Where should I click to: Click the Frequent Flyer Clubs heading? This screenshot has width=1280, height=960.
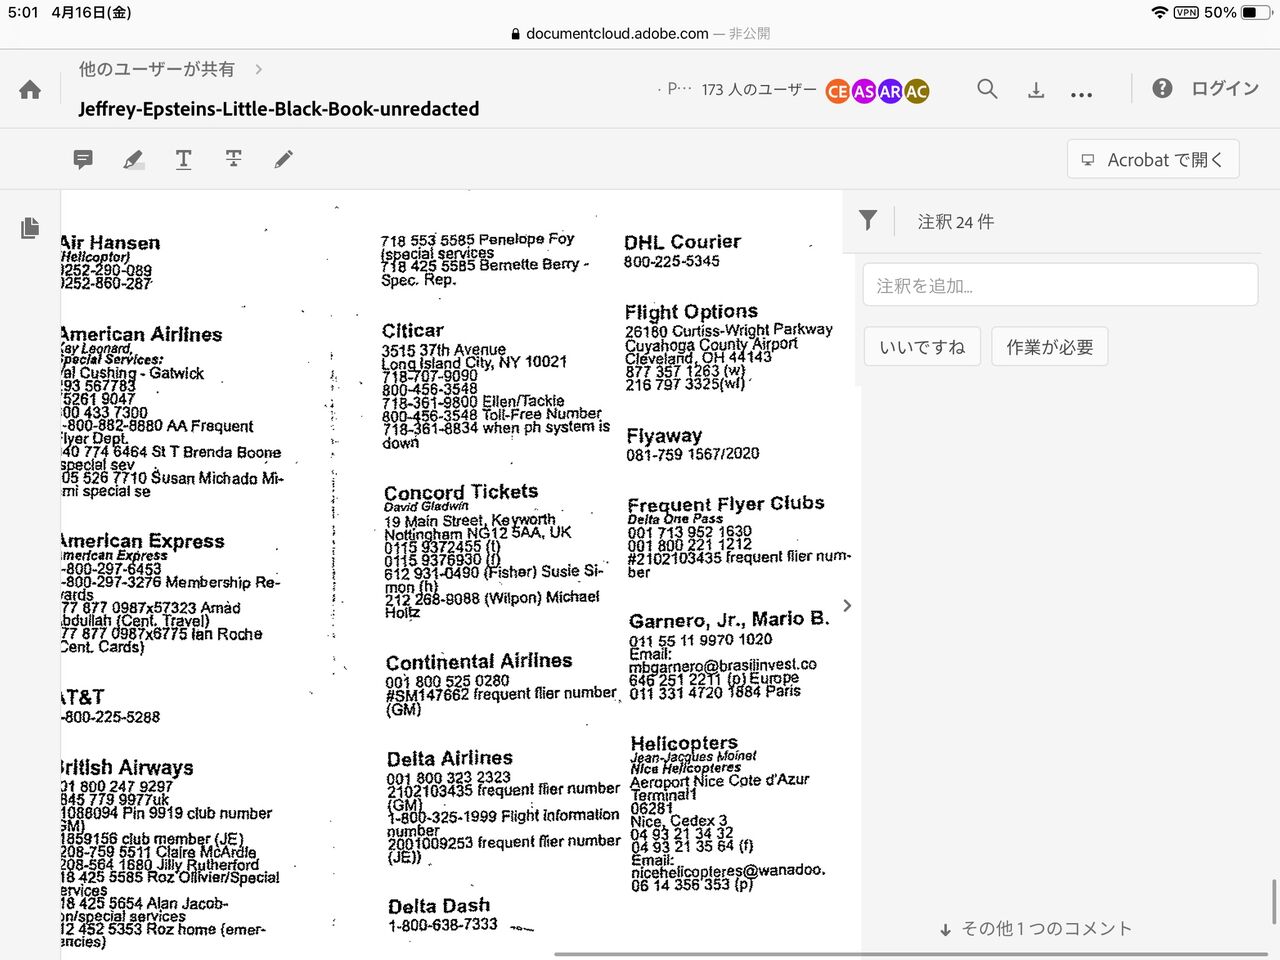pyautogui.click(x=726, y=504)
